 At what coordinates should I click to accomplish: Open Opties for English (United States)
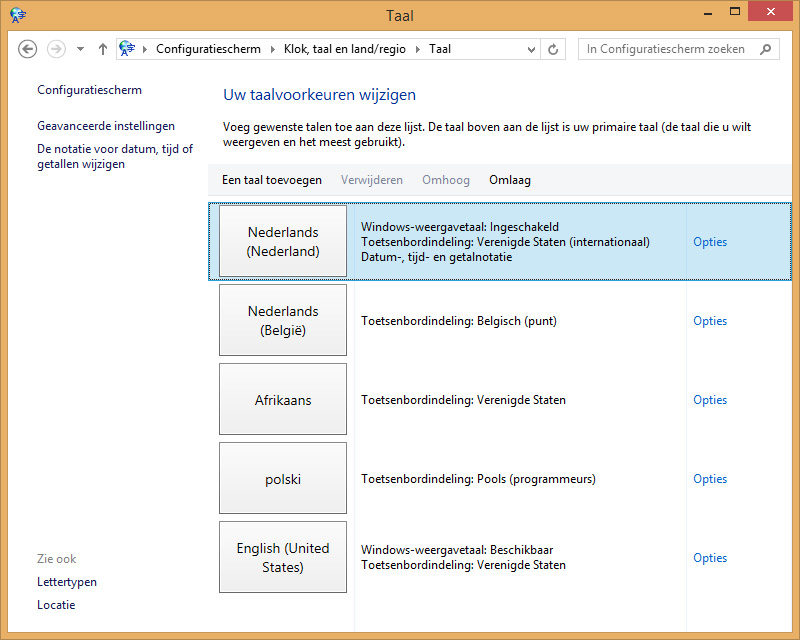710,558
